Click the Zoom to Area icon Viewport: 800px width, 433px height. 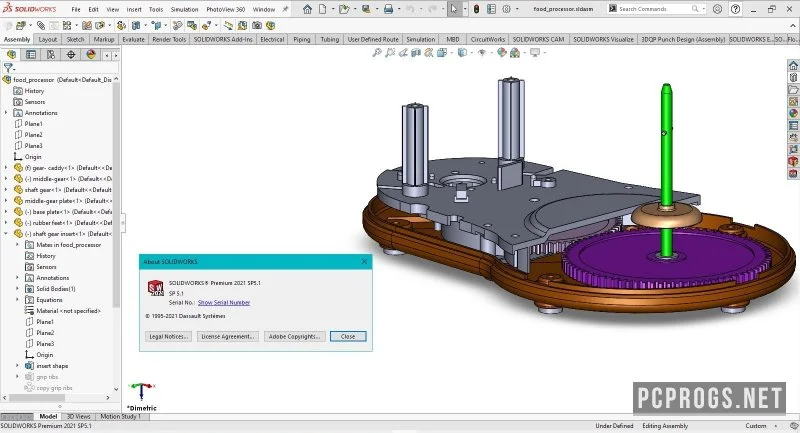pyautogui.click(x=390, y=53)
